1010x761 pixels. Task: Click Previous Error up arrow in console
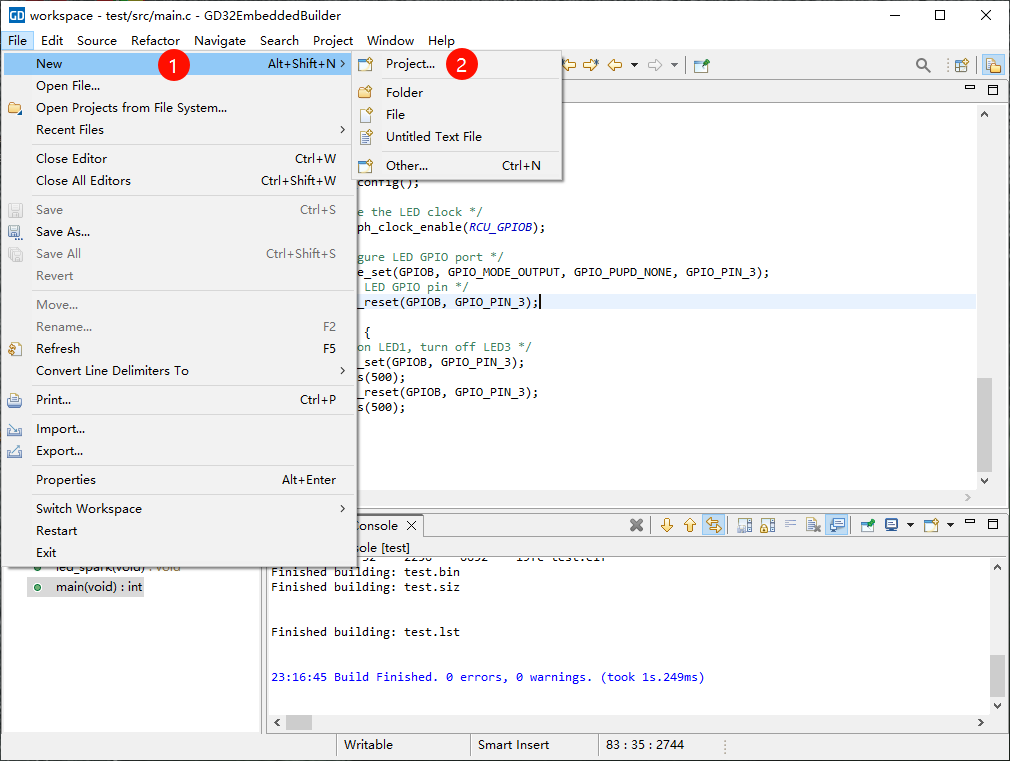(x=690, y=525)
